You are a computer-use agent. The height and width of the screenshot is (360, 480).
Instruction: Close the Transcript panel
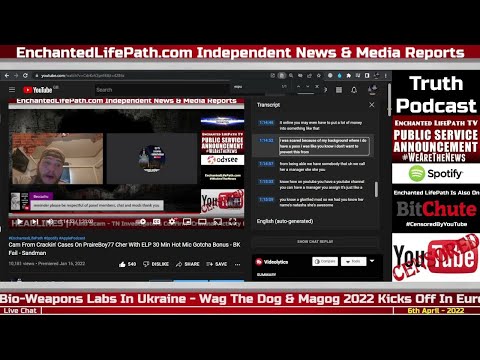pyautogui.click(x=372, y=105)
